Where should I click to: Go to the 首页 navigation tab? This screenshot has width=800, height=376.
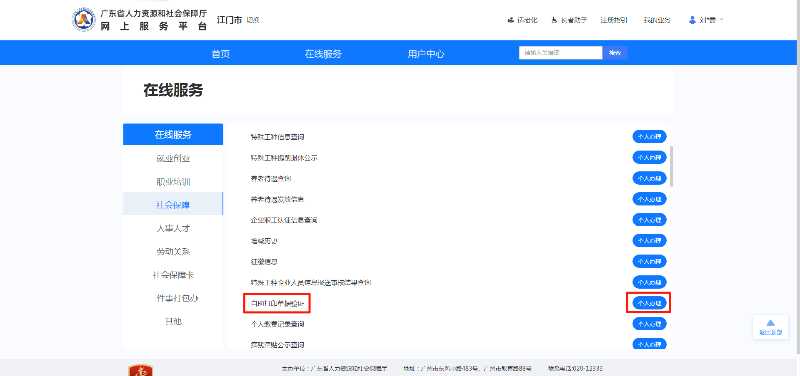pos(220,54)
